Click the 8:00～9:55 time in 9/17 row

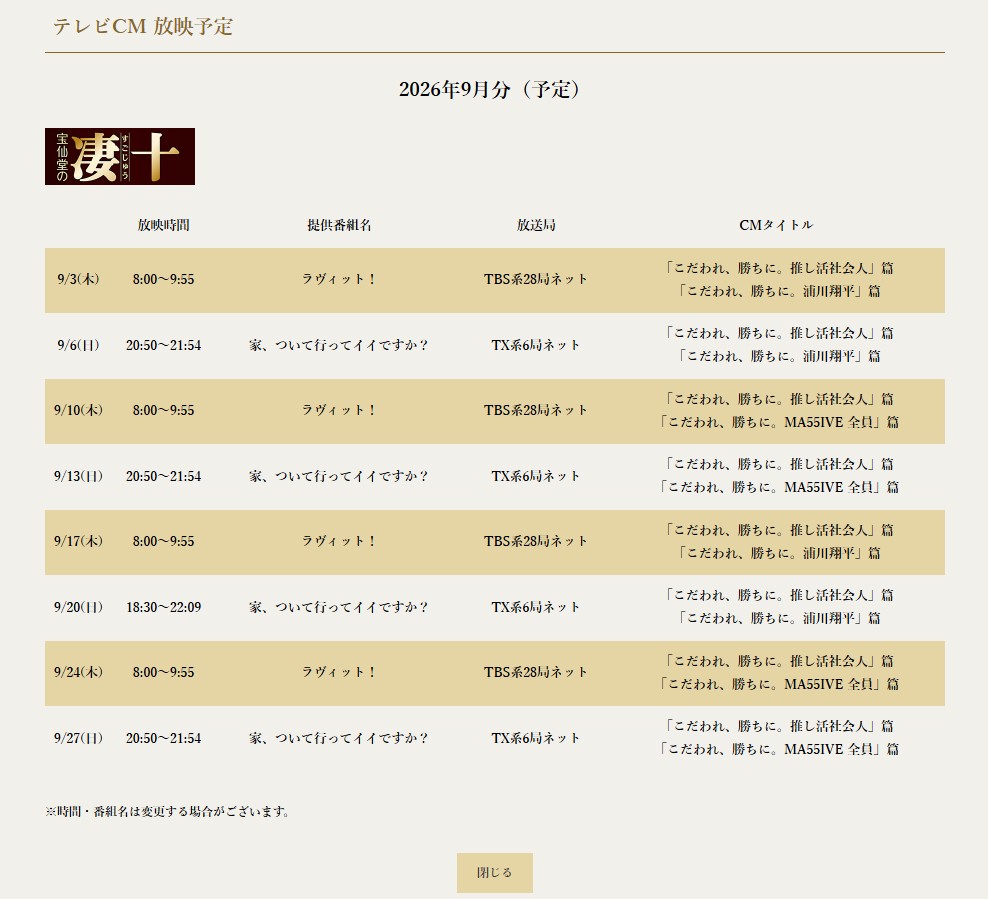tap(164, 541)
